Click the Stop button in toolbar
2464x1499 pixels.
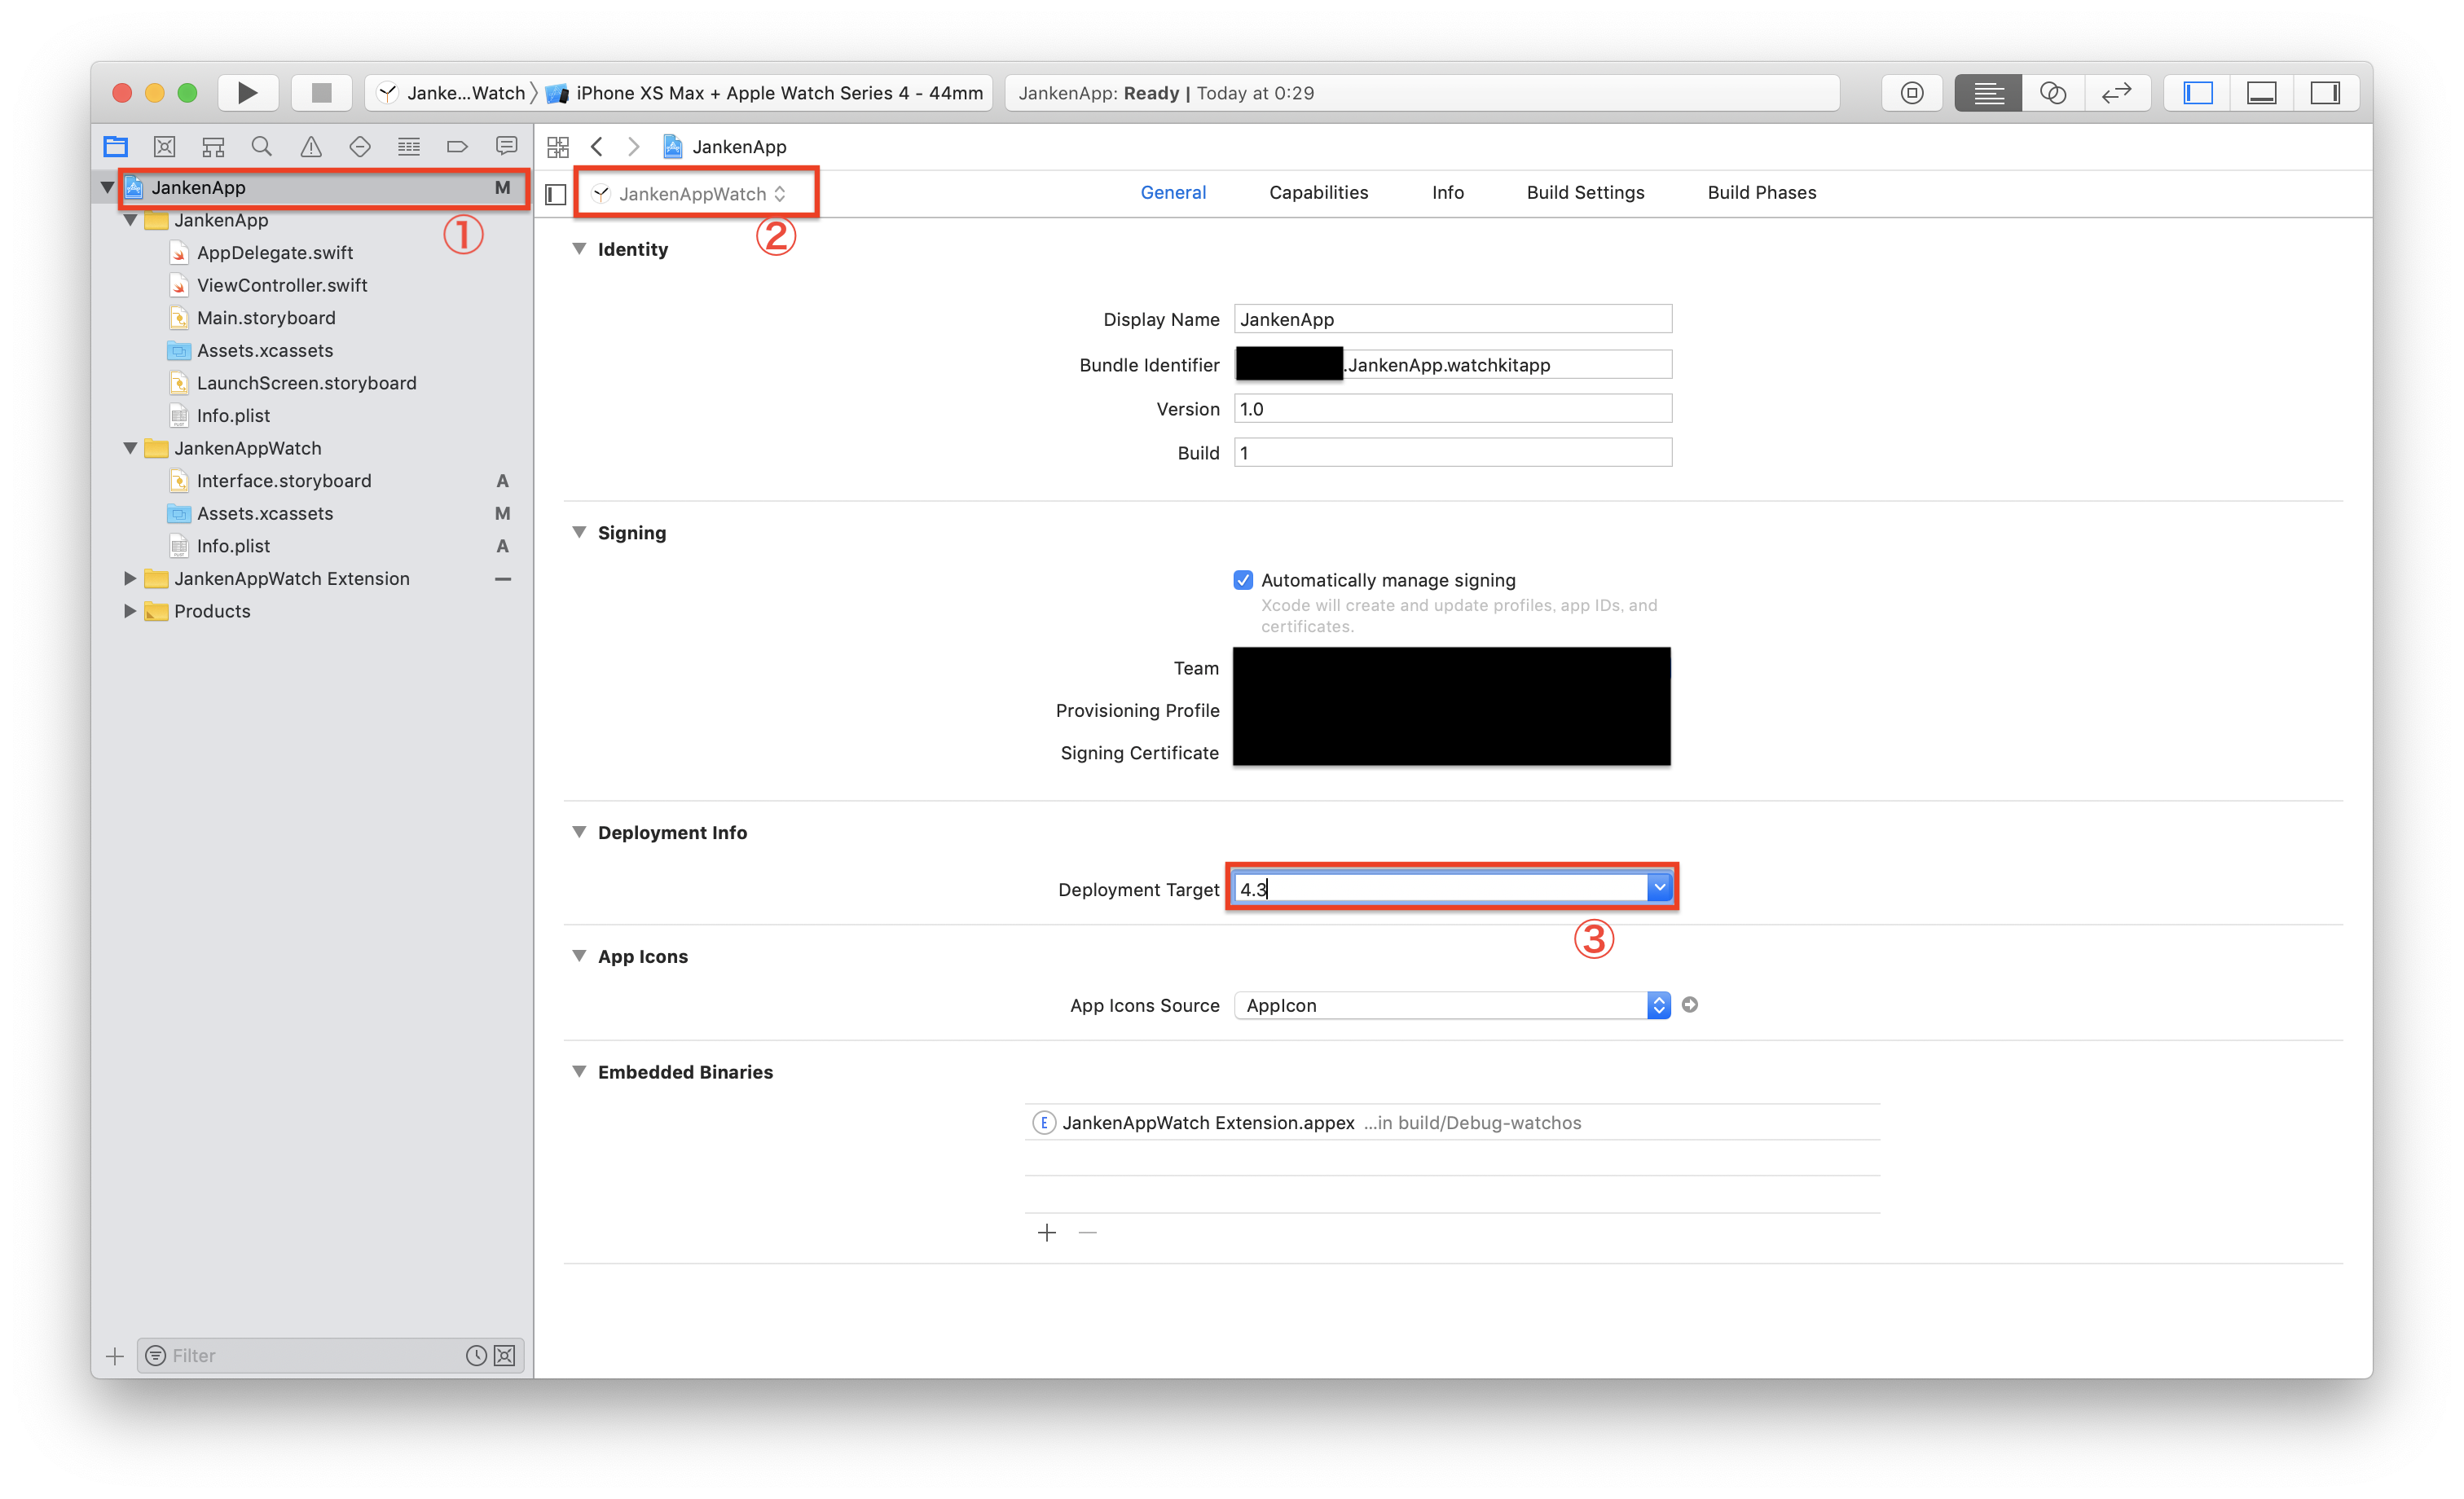[x=319, y=91]
